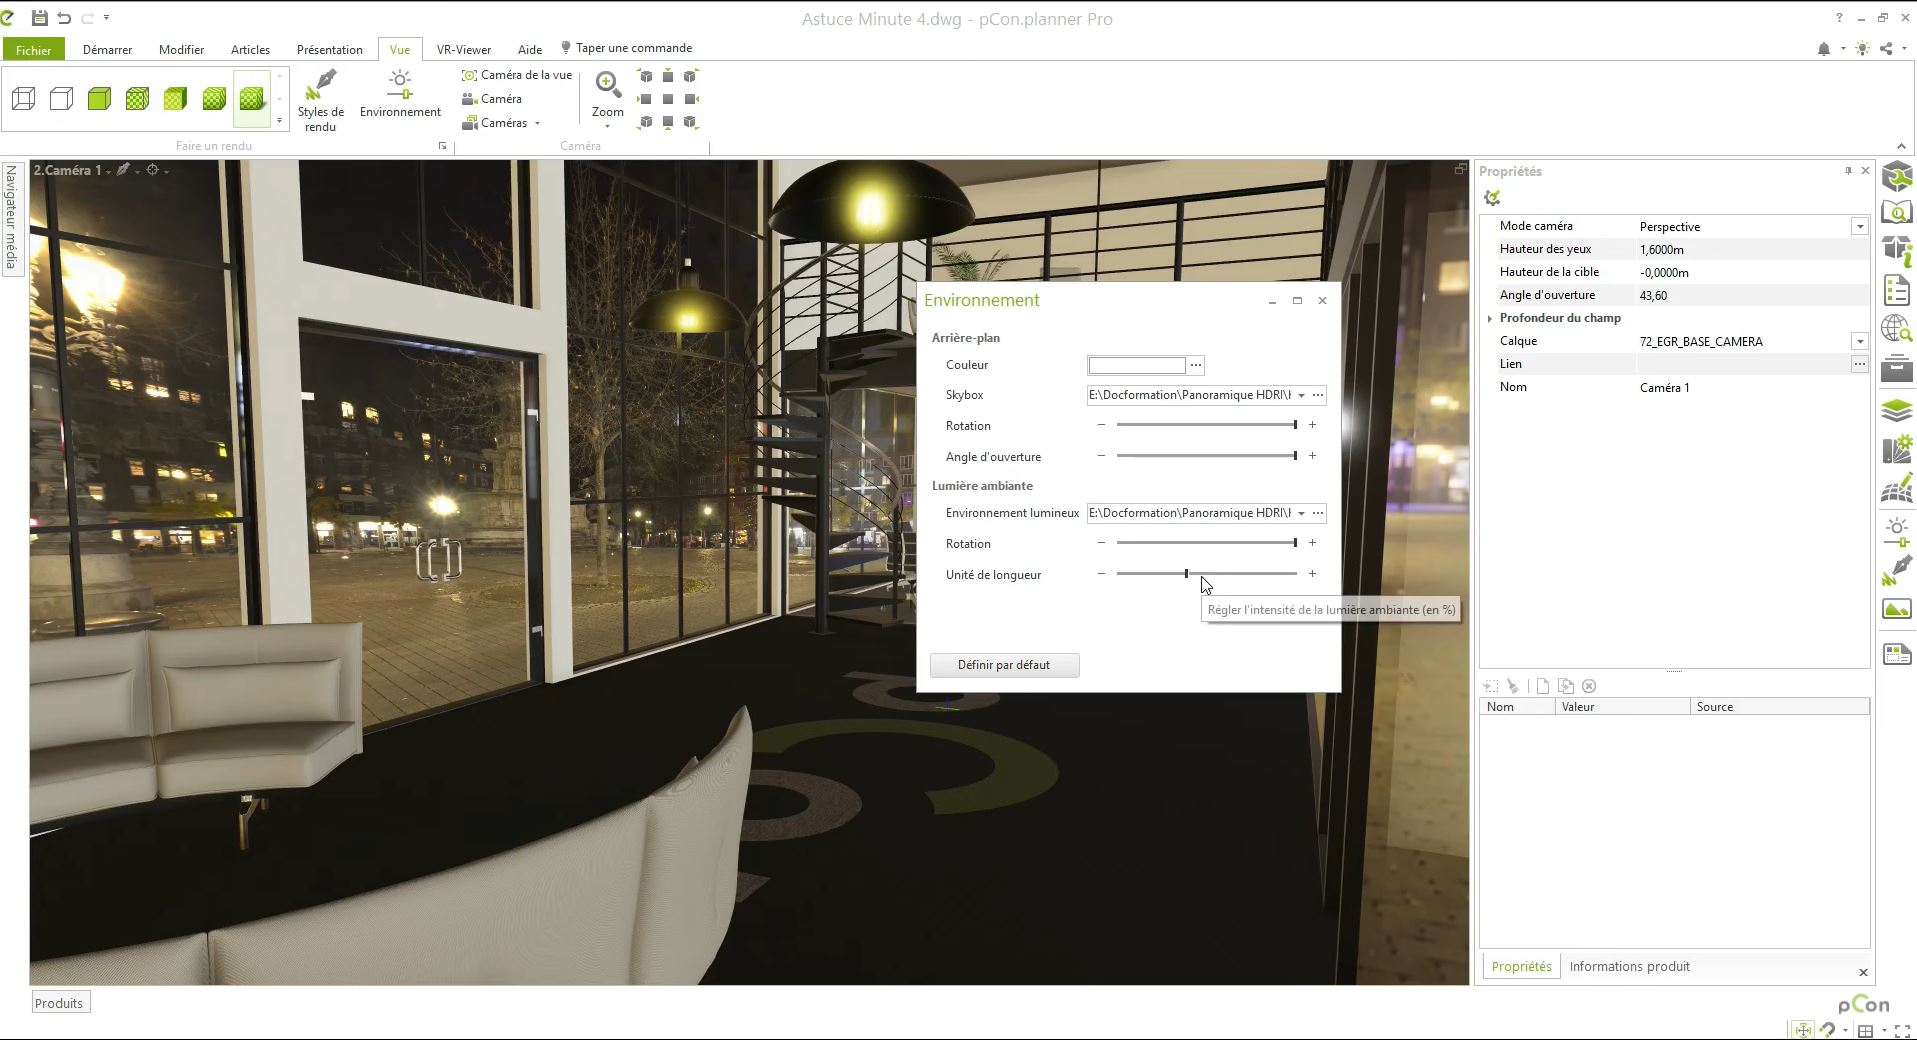Expand Profondeur du champ section
The width and height of the screenshot is (1917, 1040).
point(1490,318)
